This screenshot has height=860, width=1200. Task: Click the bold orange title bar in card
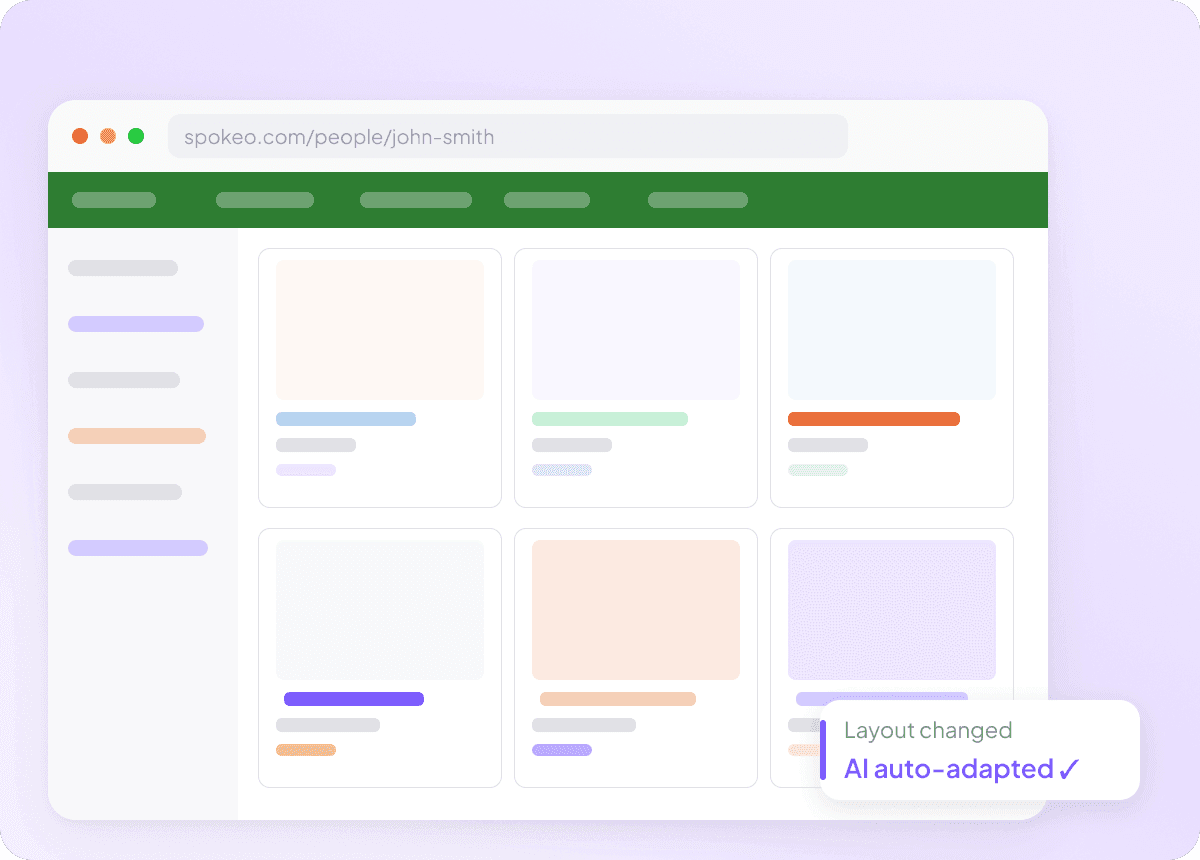click(x=874, y=419)
